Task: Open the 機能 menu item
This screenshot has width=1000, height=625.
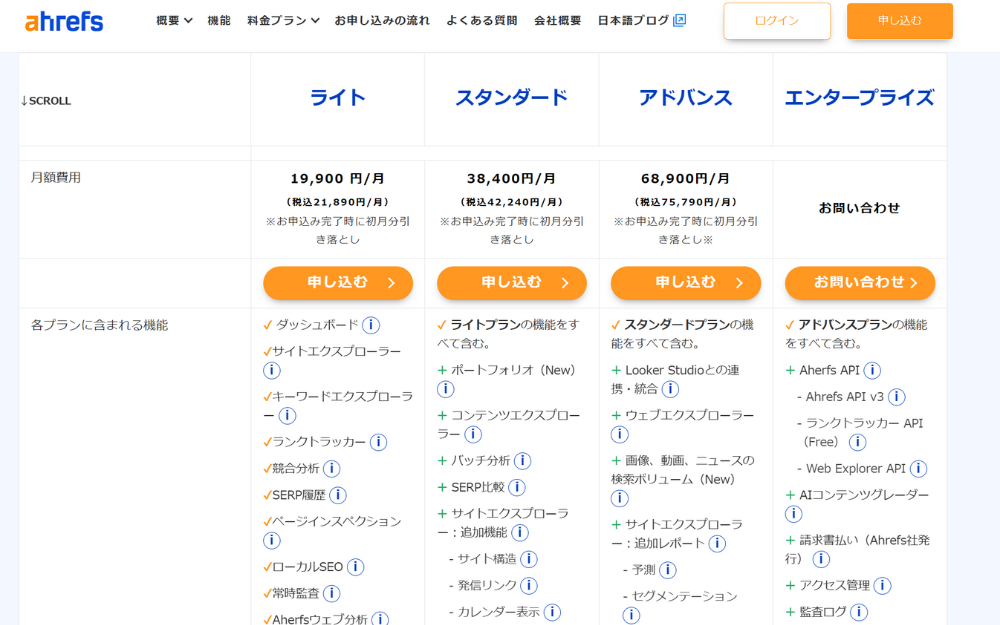Action: (219, 20)
